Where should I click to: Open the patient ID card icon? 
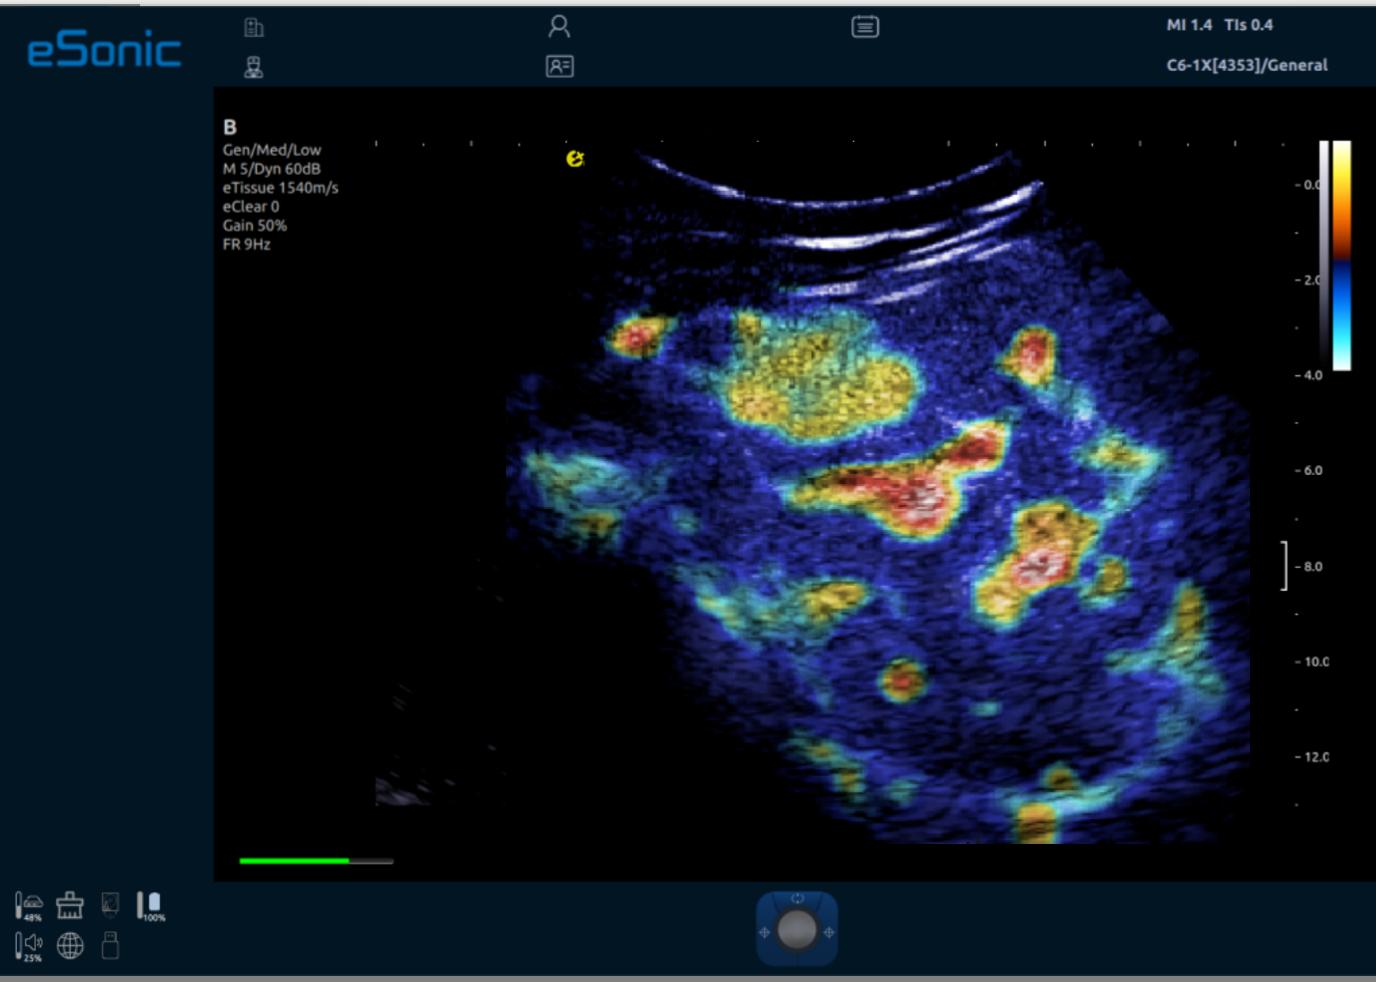[x=559, y=66]
